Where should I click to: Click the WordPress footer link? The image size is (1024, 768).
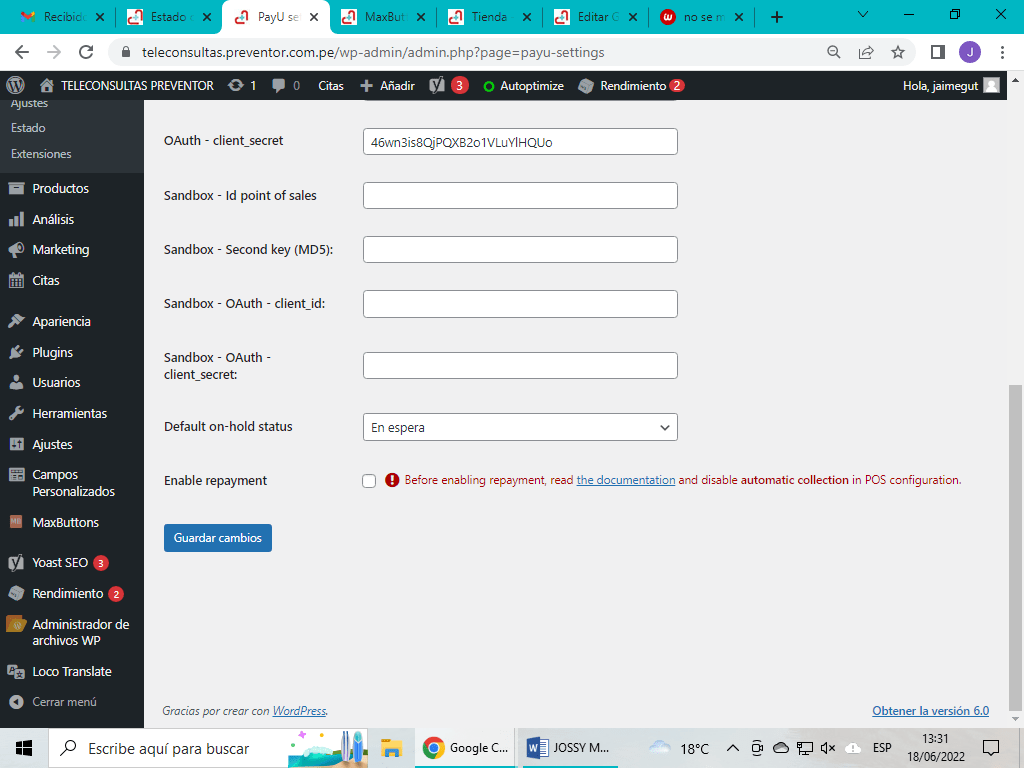[x=299, y=711]
